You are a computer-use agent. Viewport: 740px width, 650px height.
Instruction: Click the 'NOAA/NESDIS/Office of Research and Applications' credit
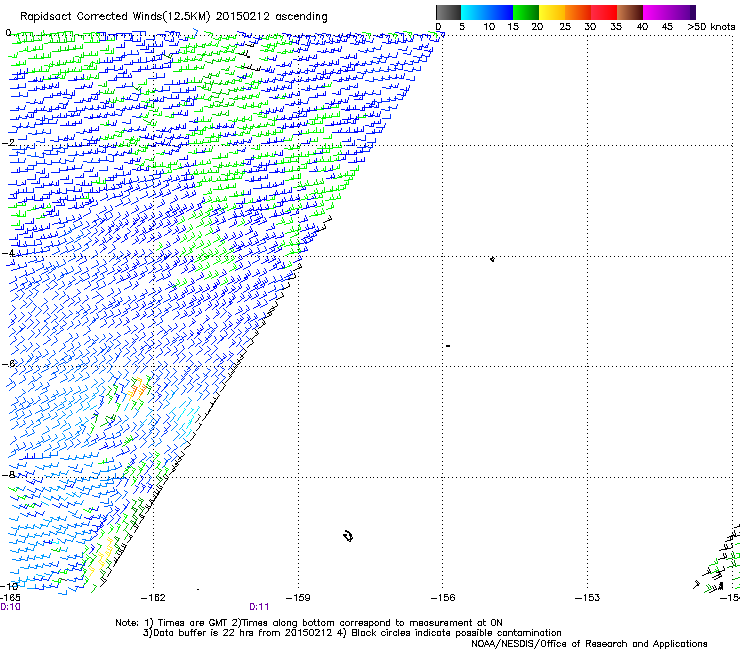pyautogui.click(x=589, y=644)
